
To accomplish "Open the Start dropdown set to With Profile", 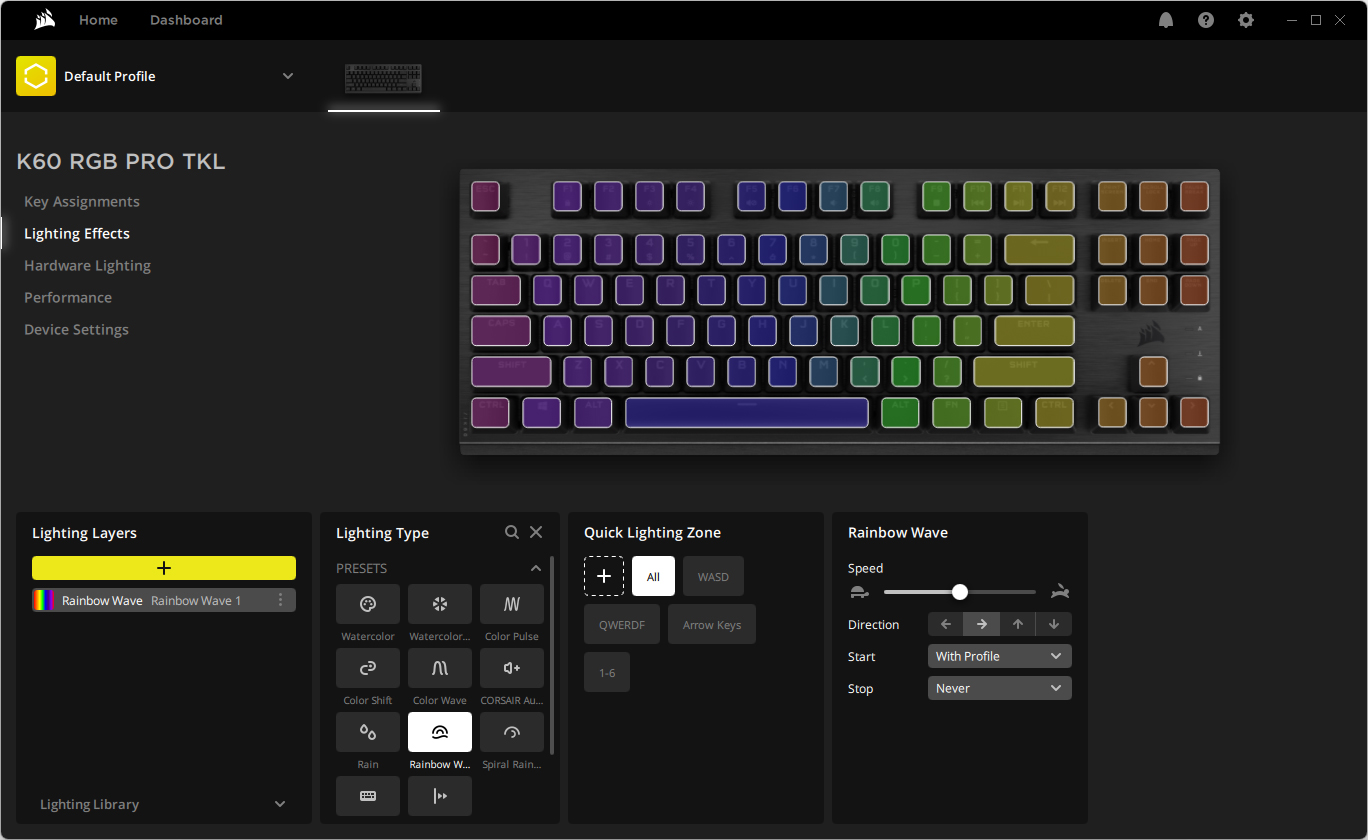I will click(x=1000, y=656).
